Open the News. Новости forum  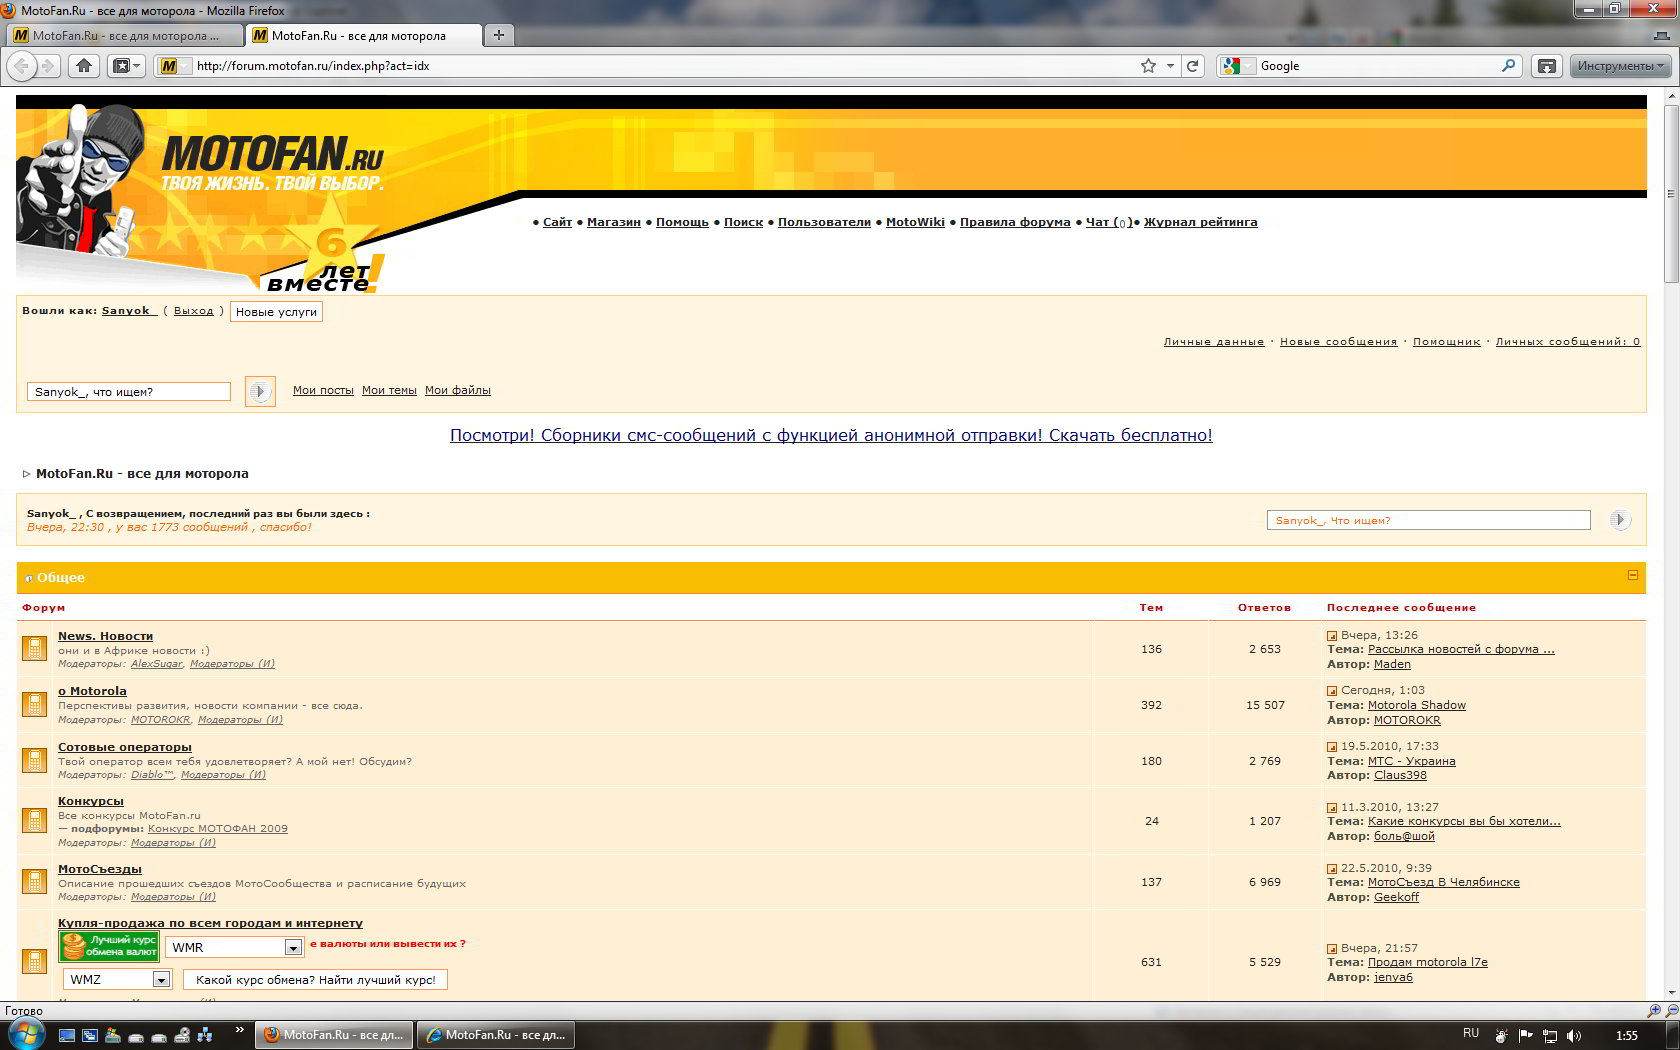(105, 636)
